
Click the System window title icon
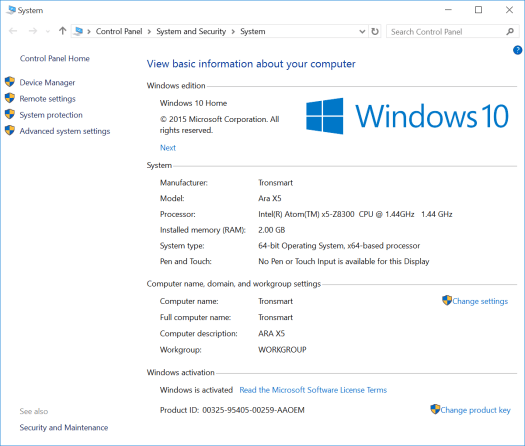pyautogui.click(x=11, y=10)
